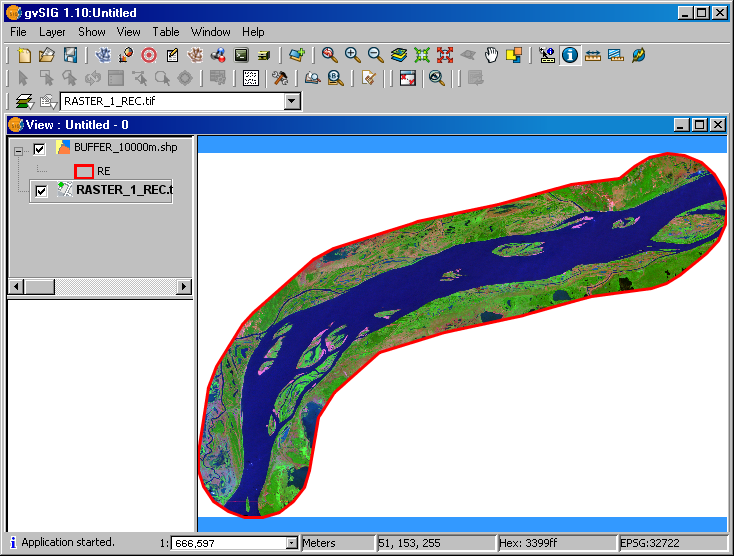Open the map scale dropdown arrow
Viewport: 734px width, 556px height.
[292, 543]
